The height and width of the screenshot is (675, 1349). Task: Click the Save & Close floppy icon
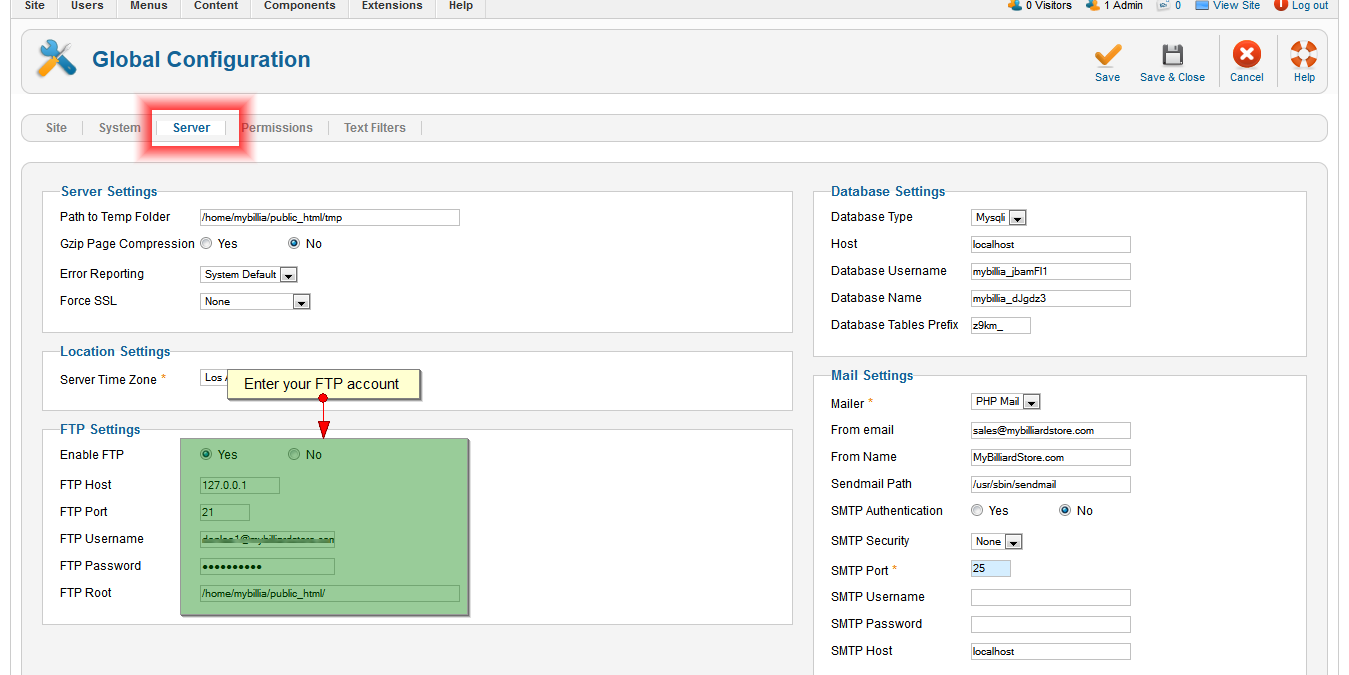(x=1172, y=56)
